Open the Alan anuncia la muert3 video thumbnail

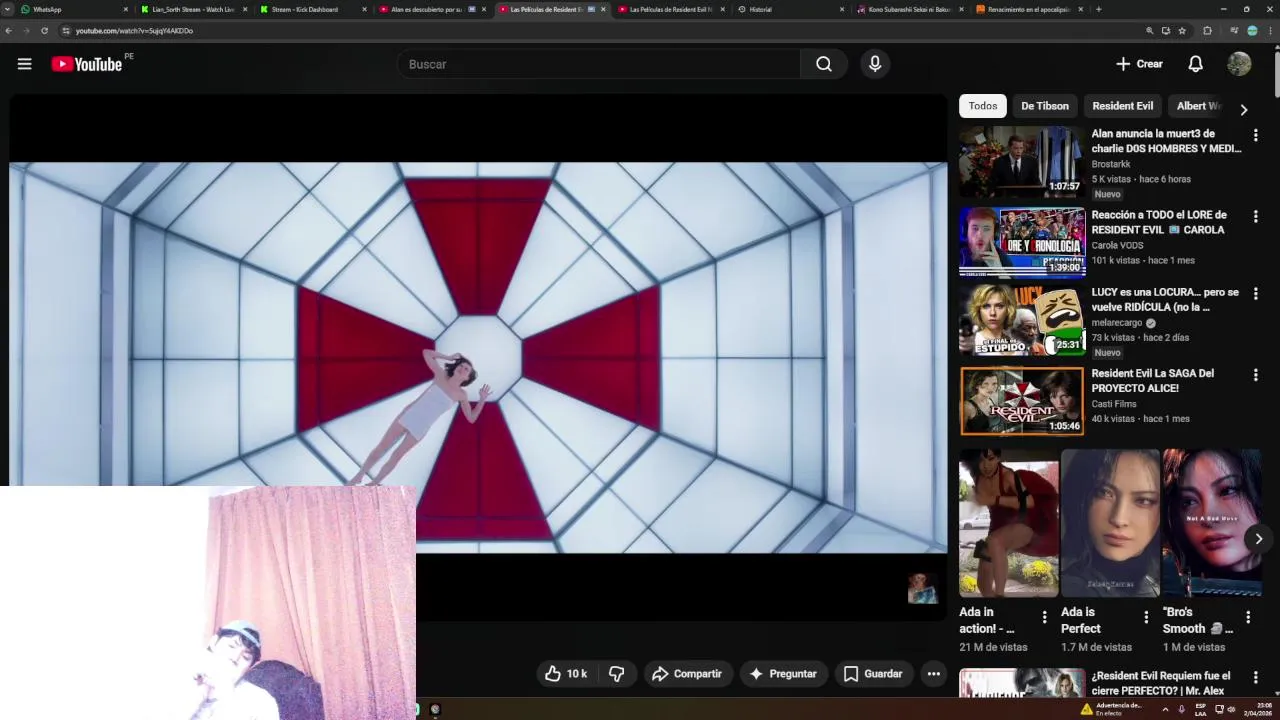(x=1021, y=161)
